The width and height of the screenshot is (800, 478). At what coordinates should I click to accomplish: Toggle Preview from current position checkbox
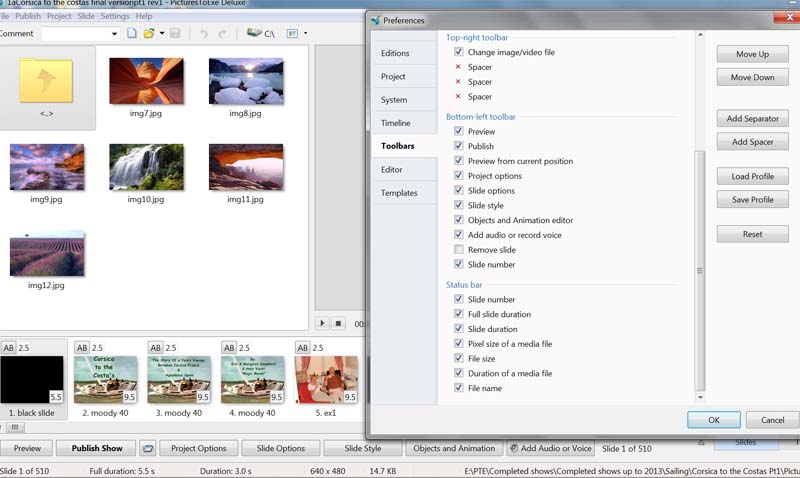tap(459, 161)
